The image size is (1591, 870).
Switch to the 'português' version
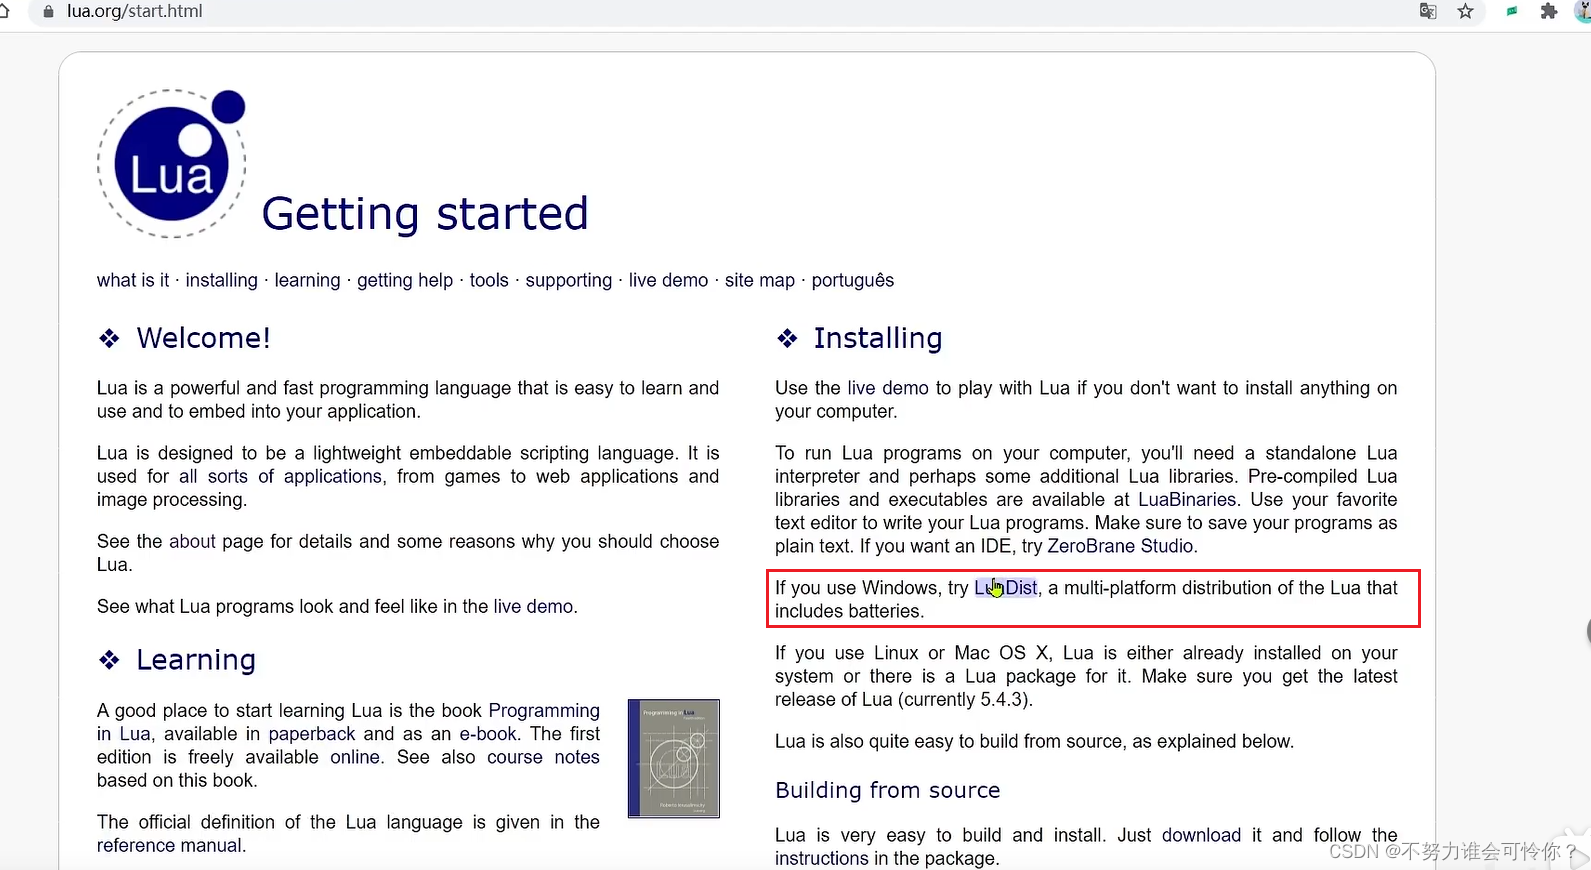(x=853, y=280)
